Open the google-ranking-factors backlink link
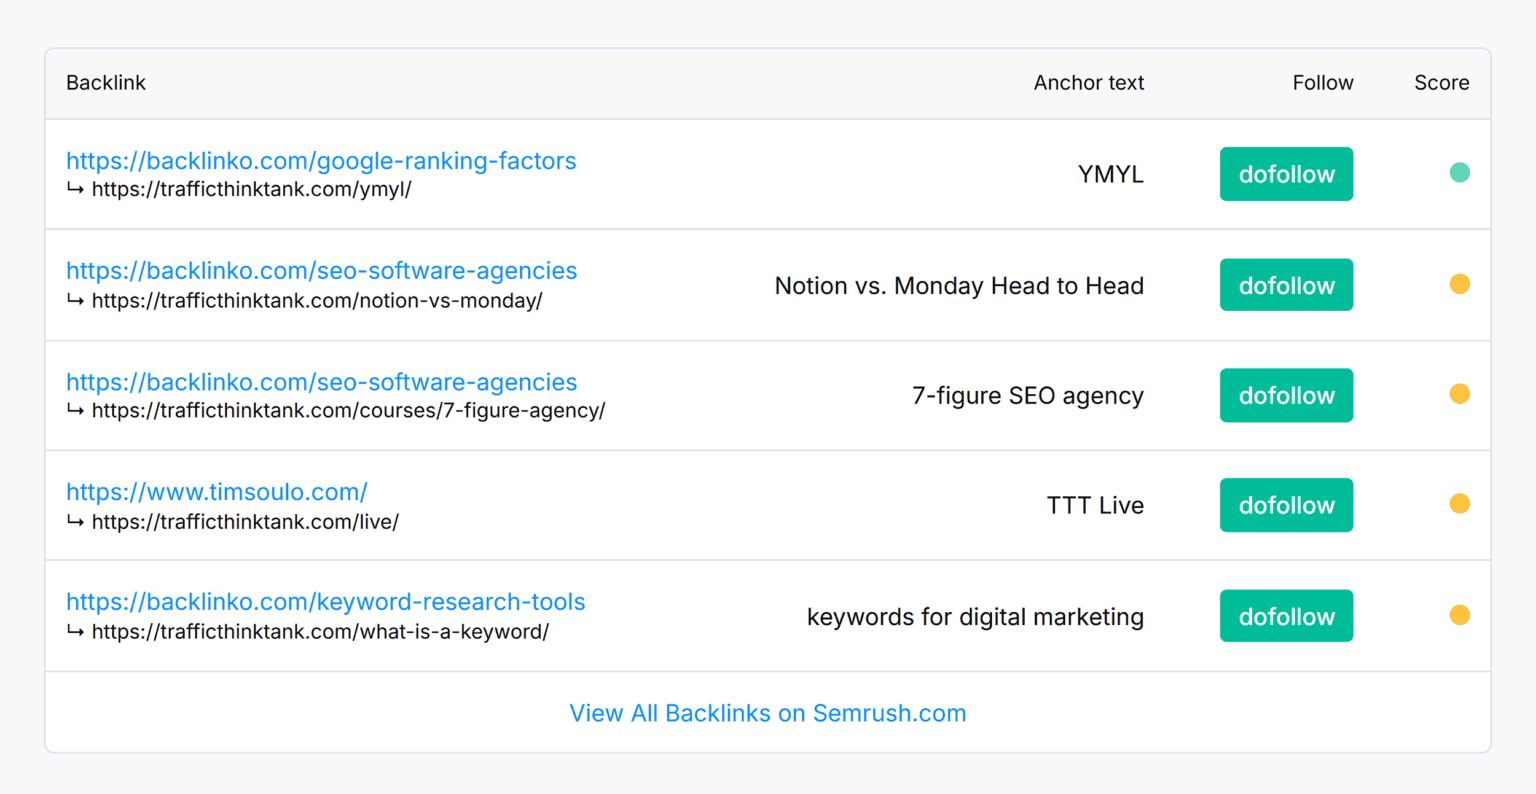Viewport: 1536px width, 794px height. pos(321,160)
